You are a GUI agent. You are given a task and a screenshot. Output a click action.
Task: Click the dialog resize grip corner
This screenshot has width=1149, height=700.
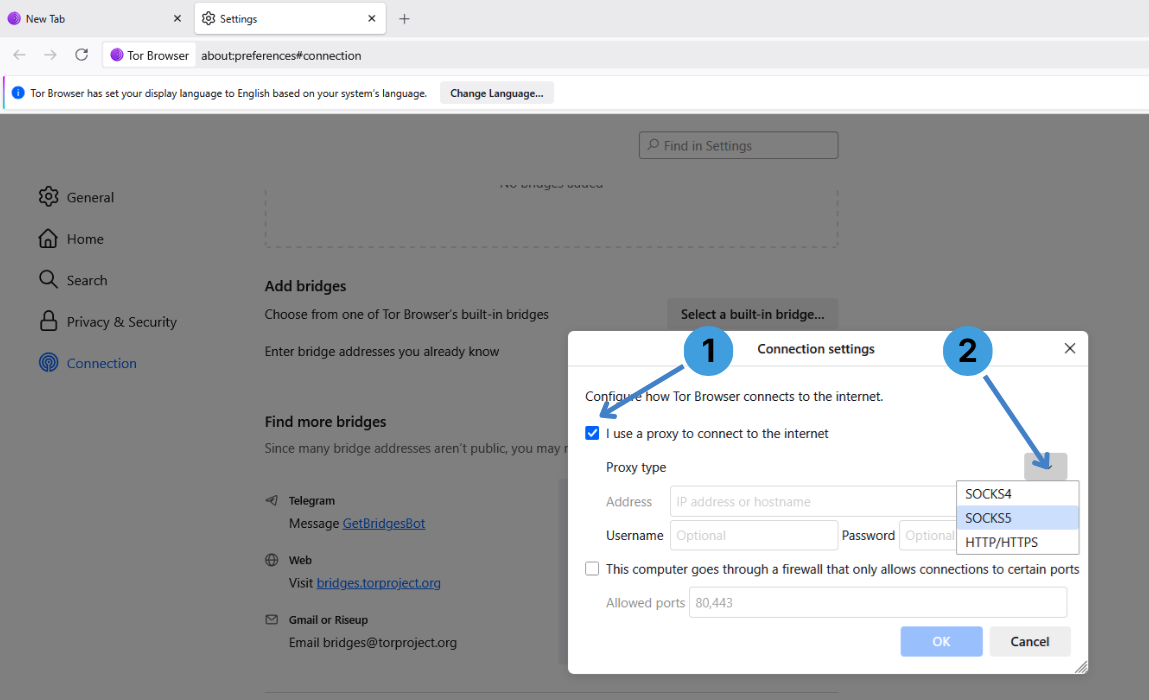(1081, 666)
